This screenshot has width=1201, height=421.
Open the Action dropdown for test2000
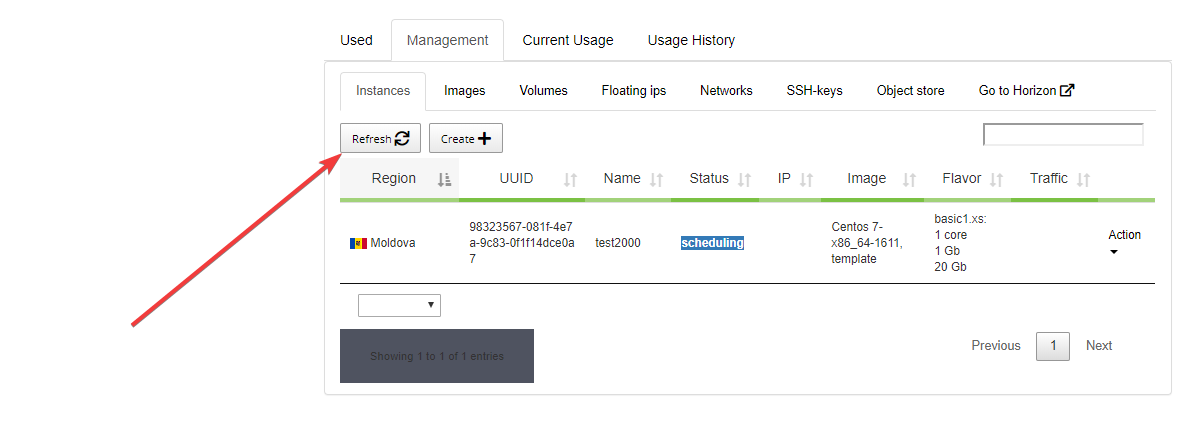tap(1124, 243)
